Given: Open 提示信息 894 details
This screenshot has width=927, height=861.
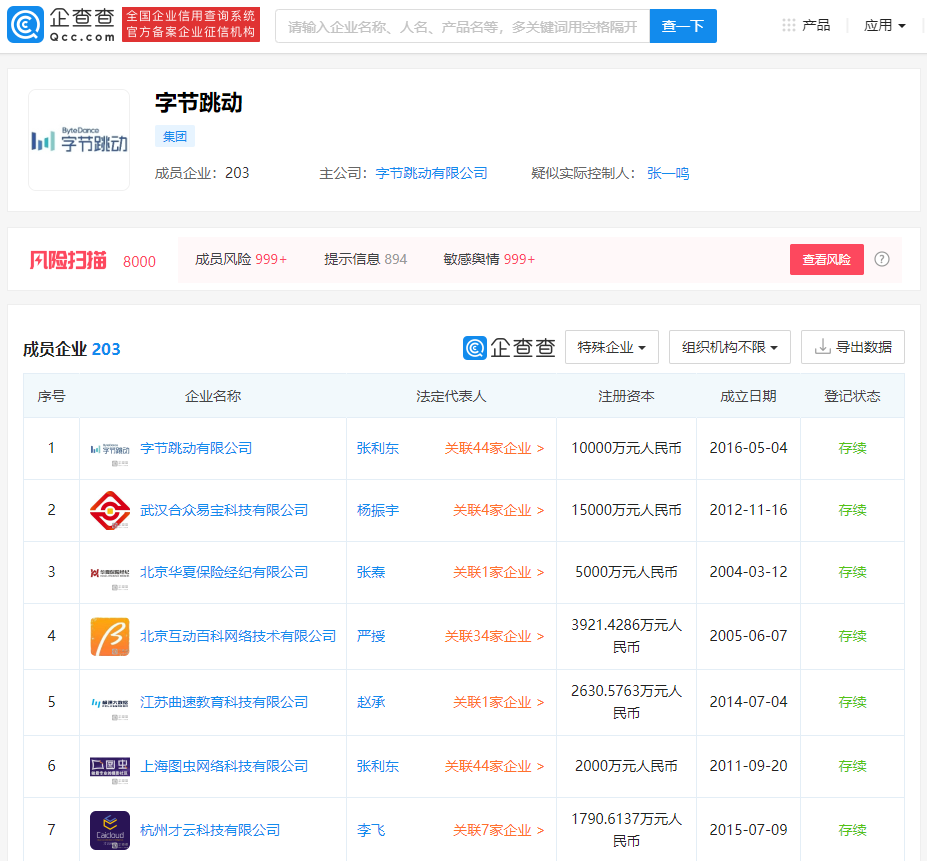Looking at the screenshot, I should [365, 259].
